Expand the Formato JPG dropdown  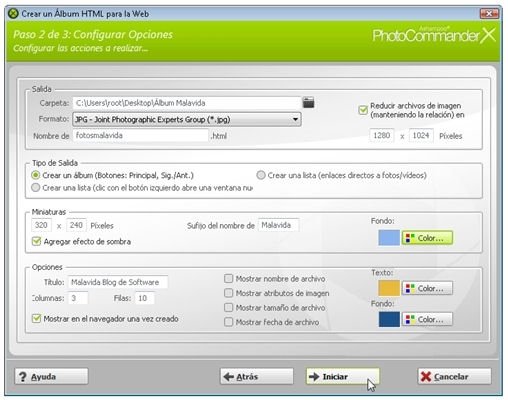pos(187,119)
